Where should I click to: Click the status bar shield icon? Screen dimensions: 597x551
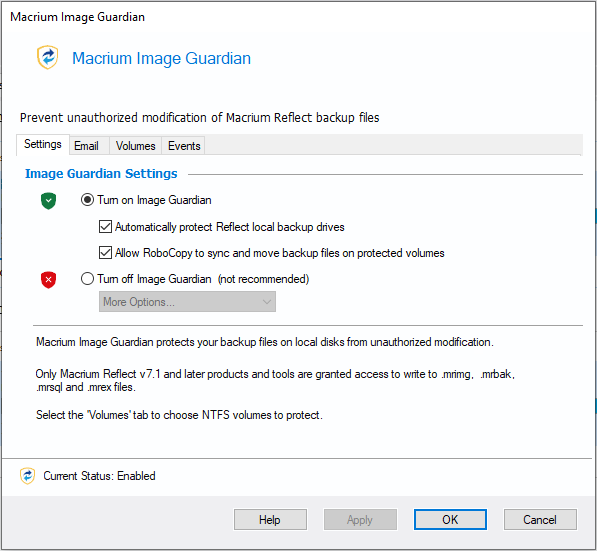point(27,476)
